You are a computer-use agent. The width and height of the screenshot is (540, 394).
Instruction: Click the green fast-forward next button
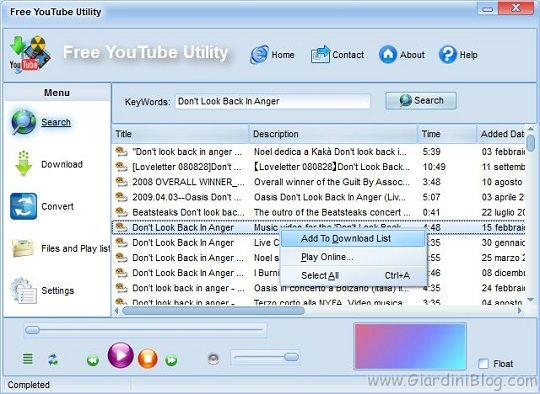pyautogui.click(x=171, y=361)
